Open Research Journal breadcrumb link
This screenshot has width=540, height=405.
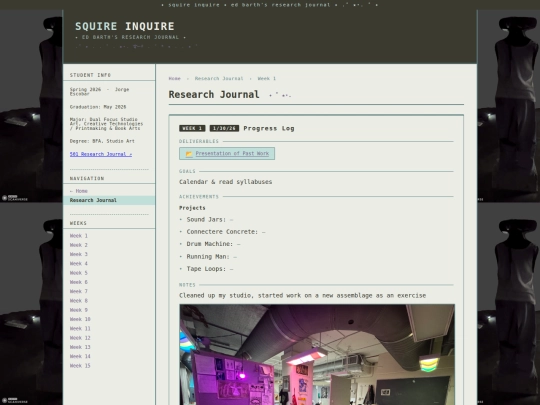(219, 79)
